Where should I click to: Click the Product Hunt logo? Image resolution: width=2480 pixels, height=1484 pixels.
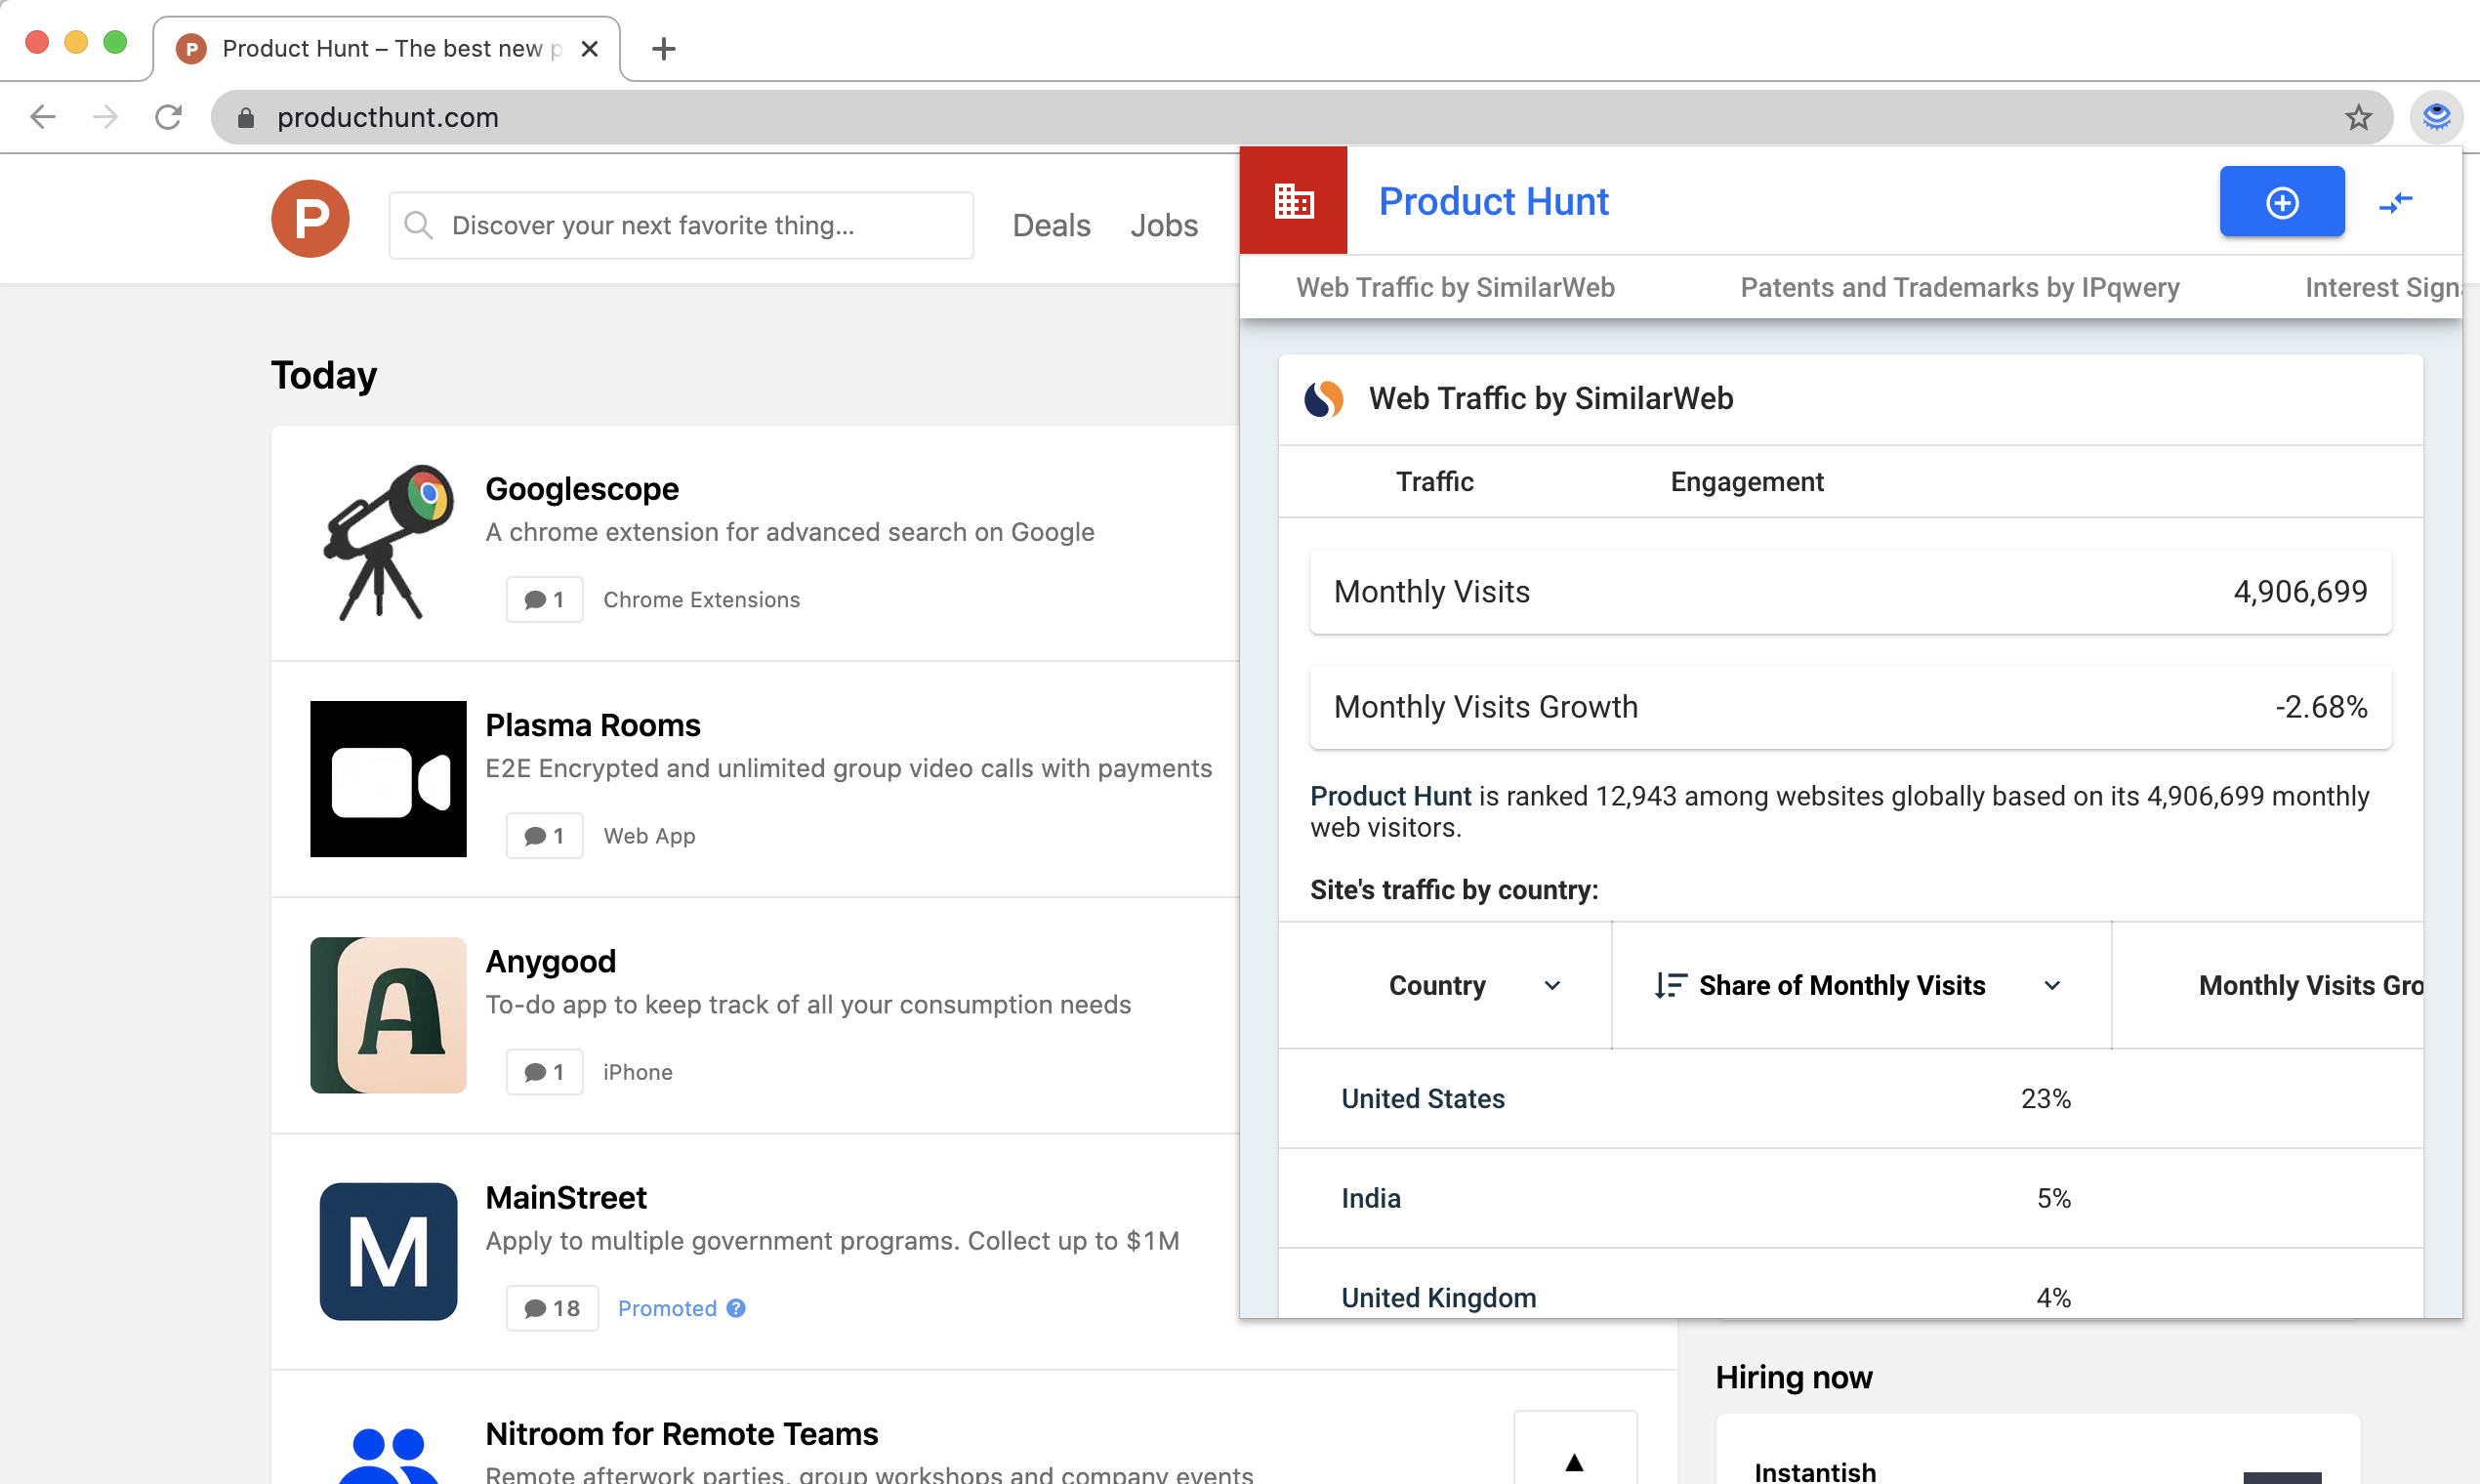310,219
